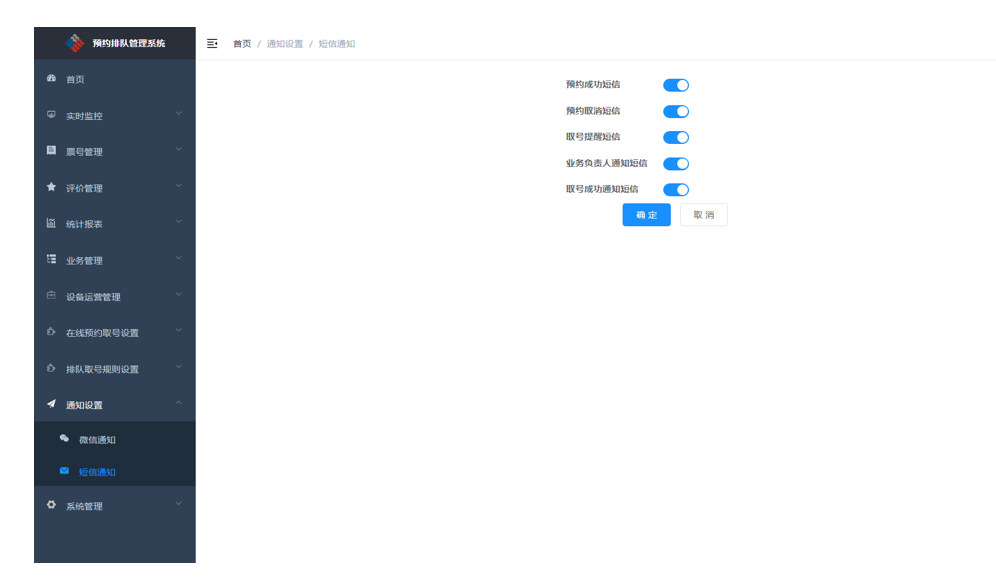
Task: Click the blue 确定 button
Action: (x=646, y=215)
